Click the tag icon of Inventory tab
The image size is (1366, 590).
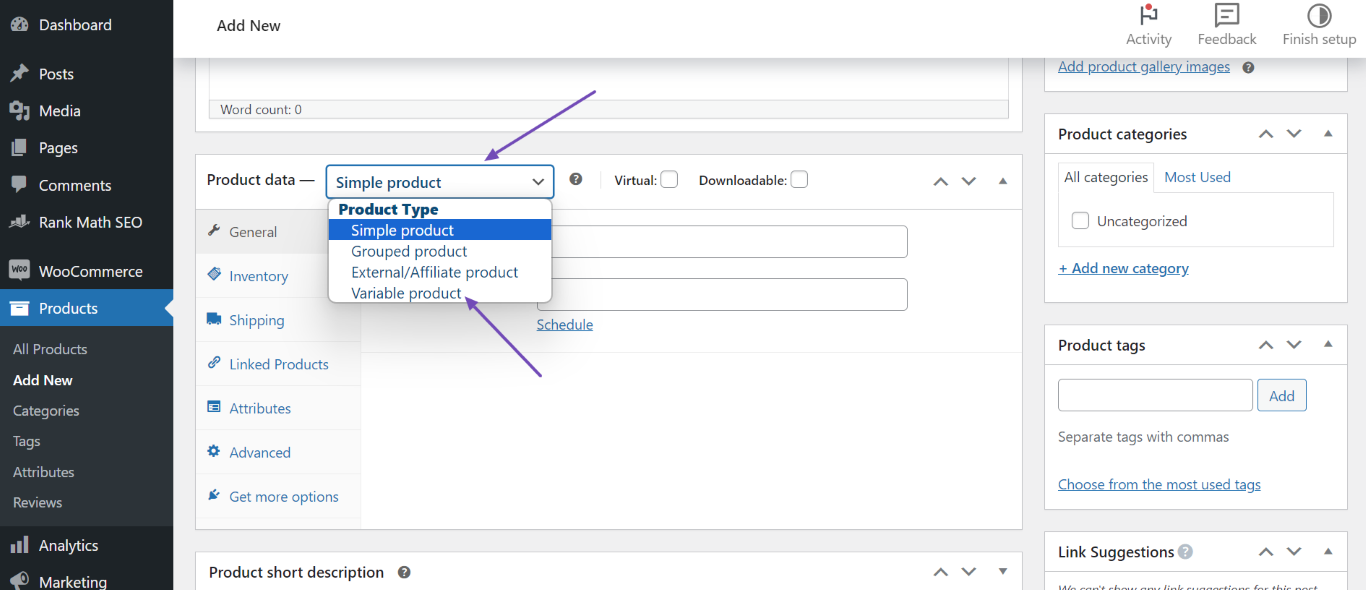(x=213, y=275)
